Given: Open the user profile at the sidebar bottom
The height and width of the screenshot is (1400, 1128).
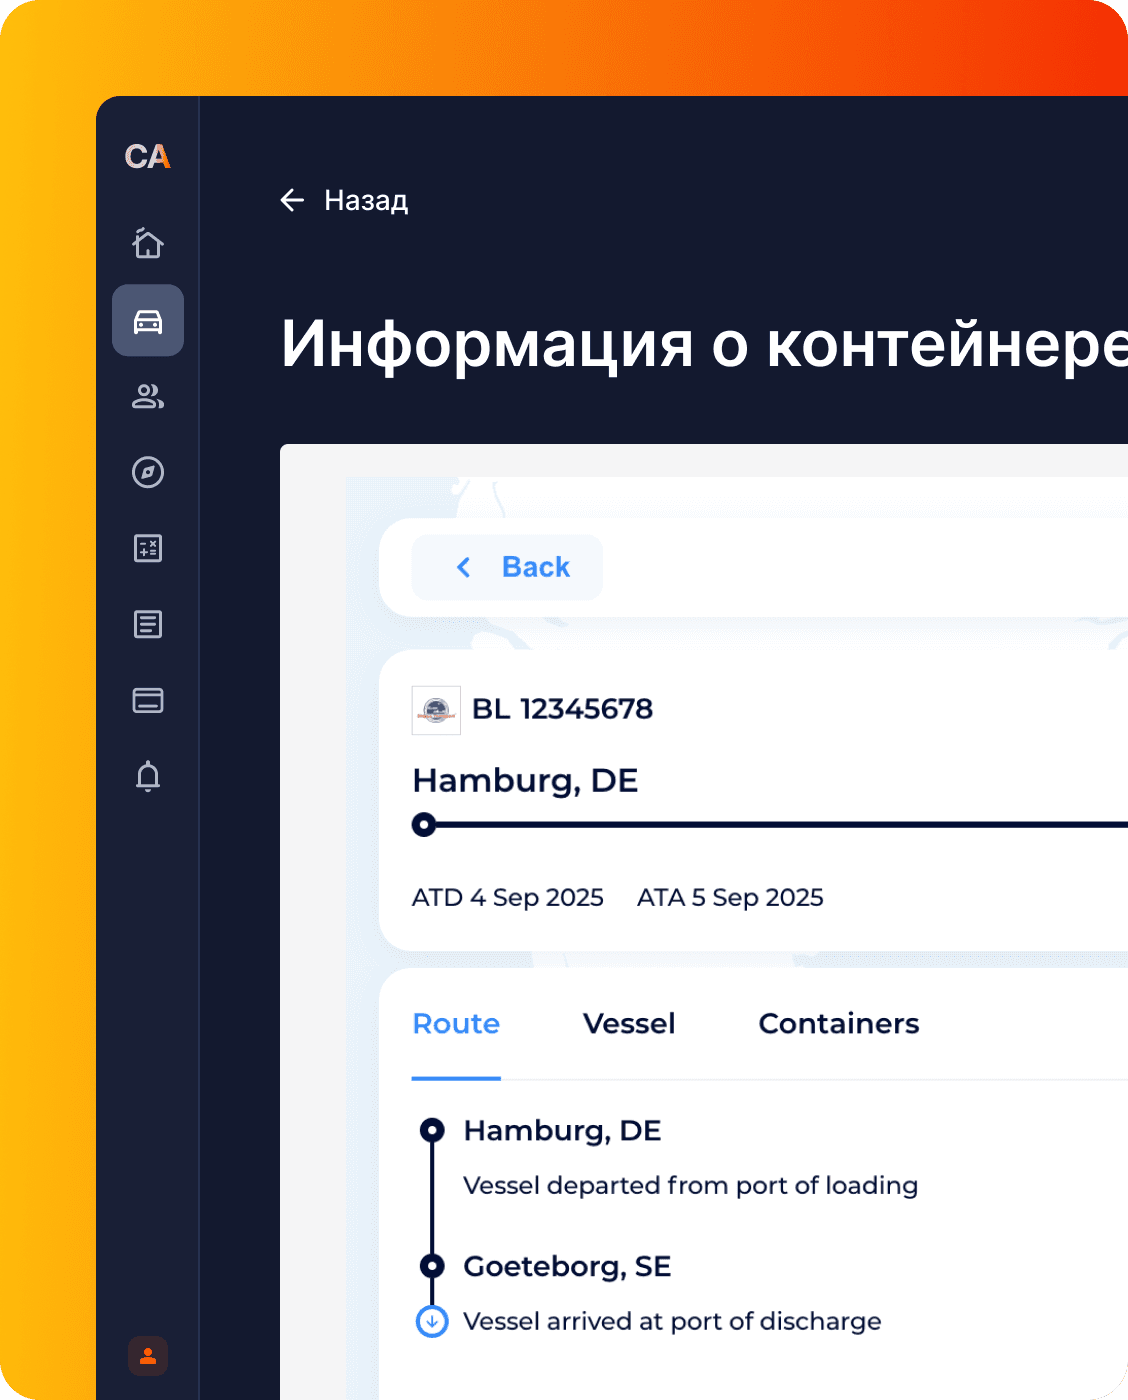Looking at the screenshot, I should click(x=147, y=1357).
